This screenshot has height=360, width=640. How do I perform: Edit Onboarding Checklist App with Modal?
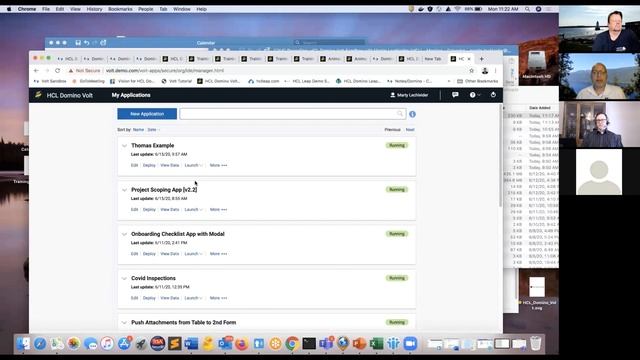point(134,254)
